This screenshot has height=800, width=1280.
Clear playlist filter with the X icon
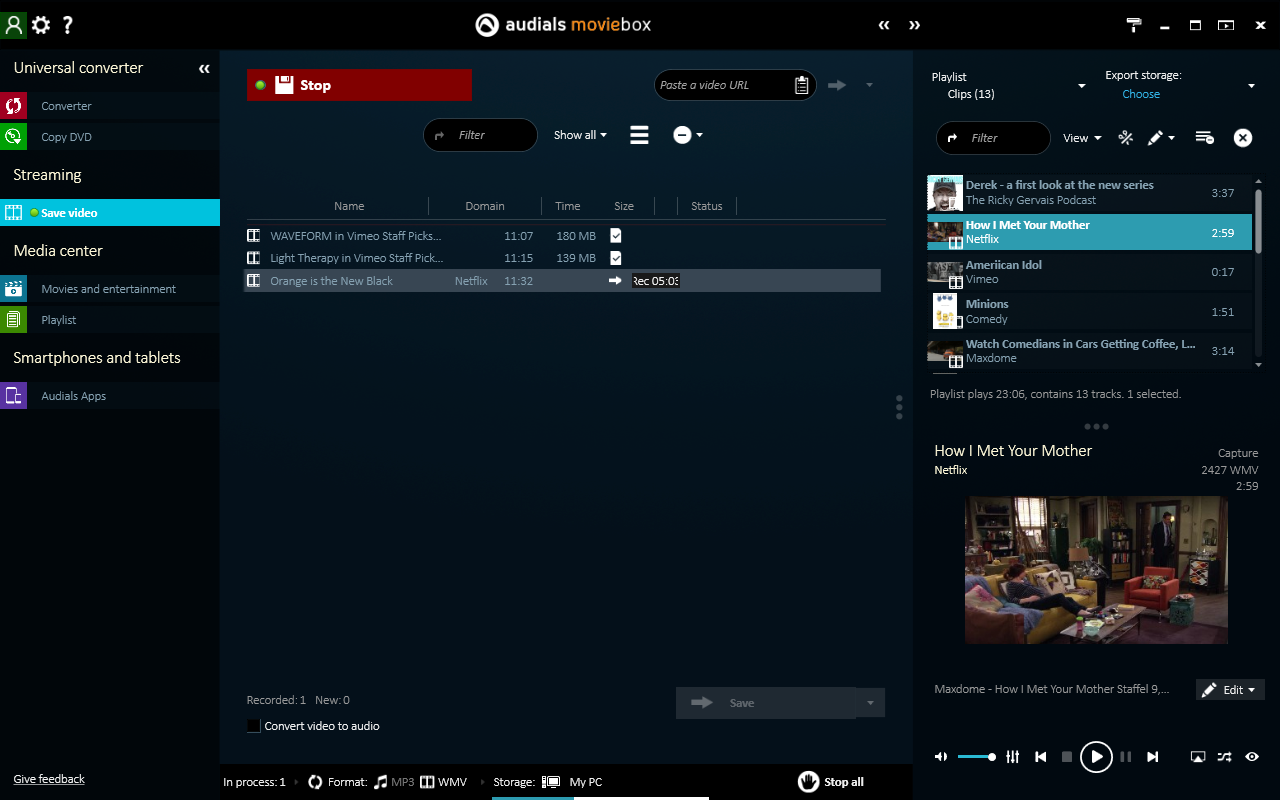click(x=1242, y=138)
